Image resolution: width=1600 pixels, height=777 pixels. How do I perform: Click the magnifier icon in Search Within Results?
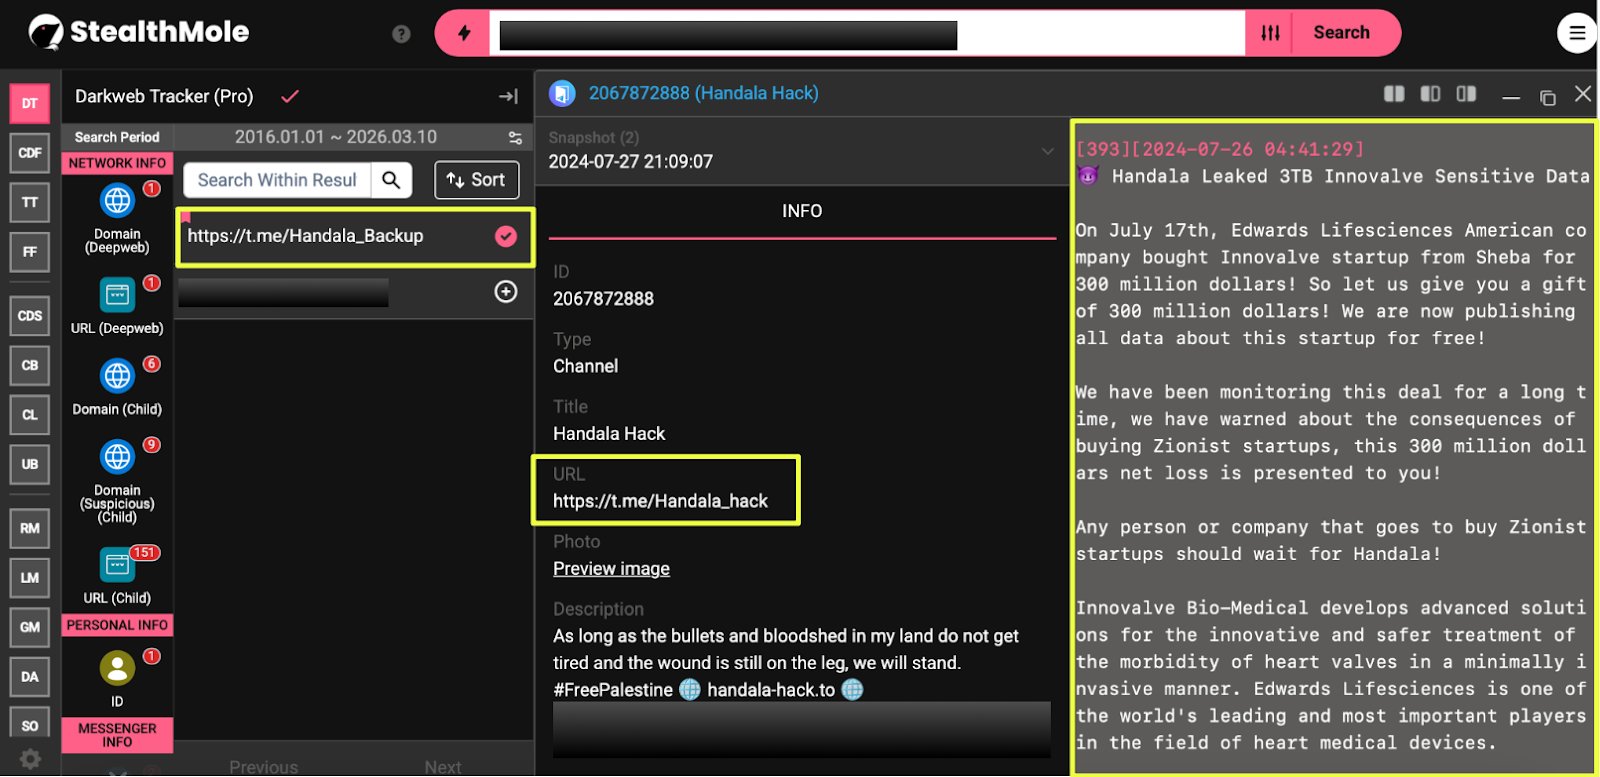tap(391, 180)
